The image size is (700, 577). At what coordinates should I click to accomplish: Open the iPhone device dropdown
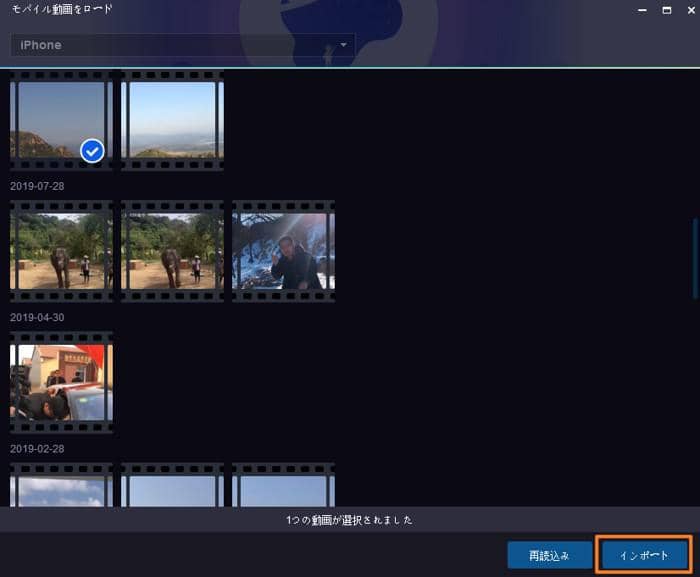click(183, 45)
